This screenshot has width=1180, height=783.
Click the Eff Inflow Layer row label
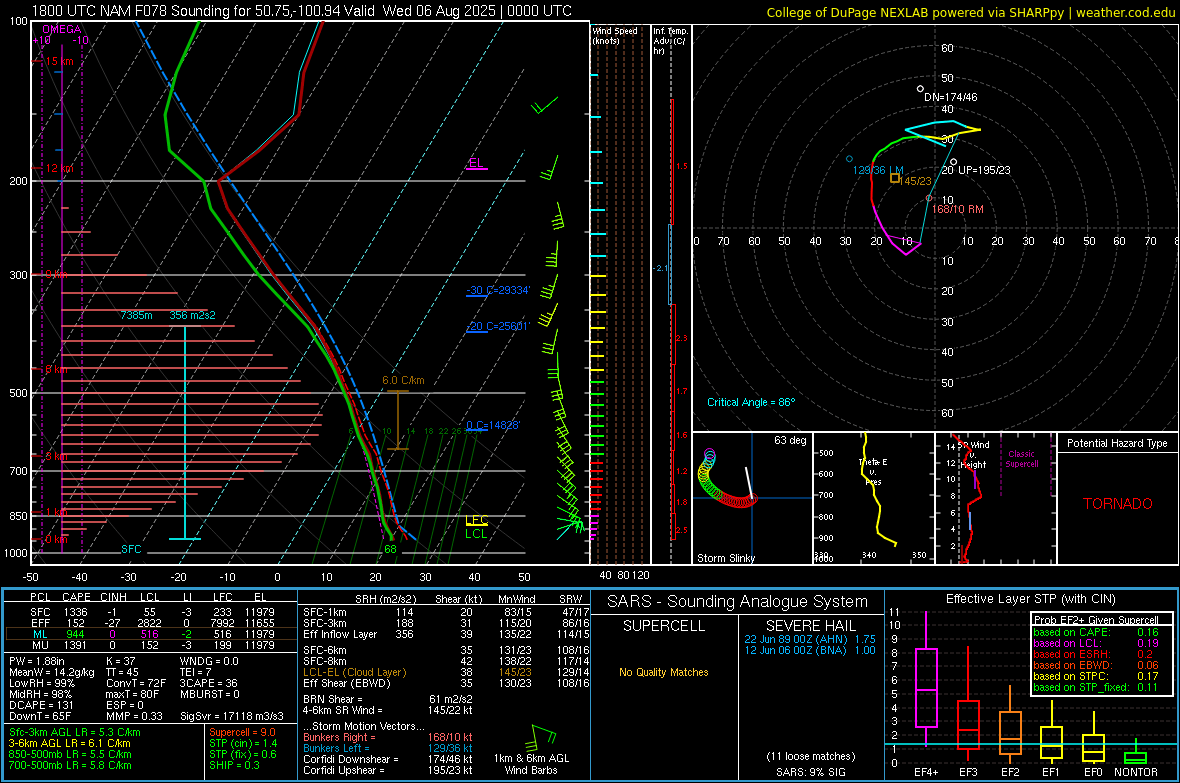pyautogui.click(x=340, y=634)
